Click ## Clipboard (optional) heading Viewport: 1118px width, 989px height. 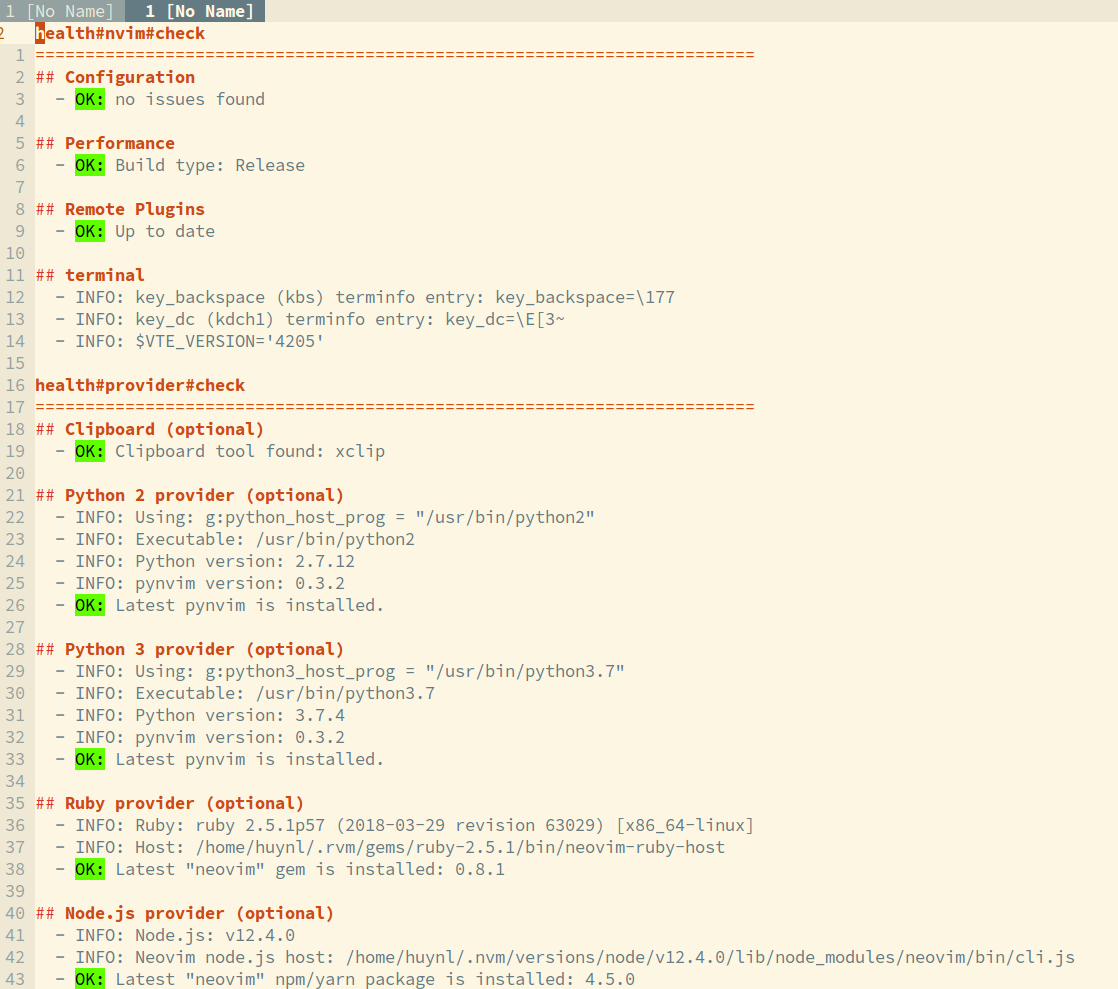click(150, 429)
